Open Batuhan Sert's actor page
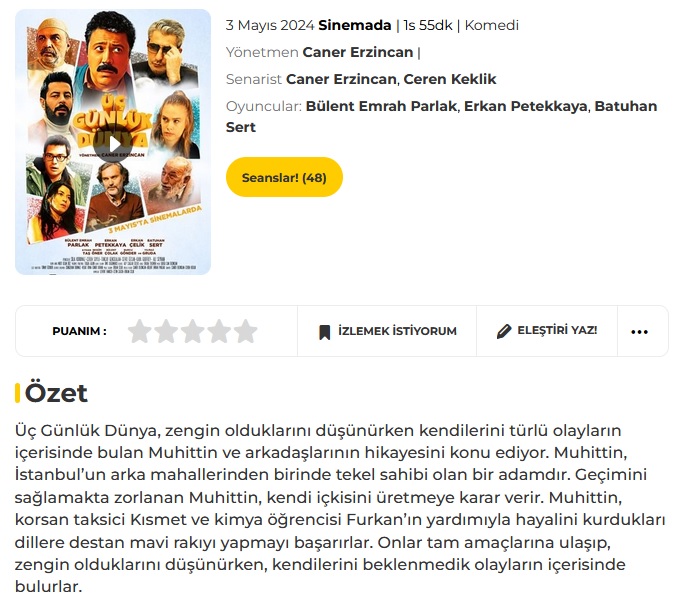This screenshot has height=607, width=696. (441, 116)
